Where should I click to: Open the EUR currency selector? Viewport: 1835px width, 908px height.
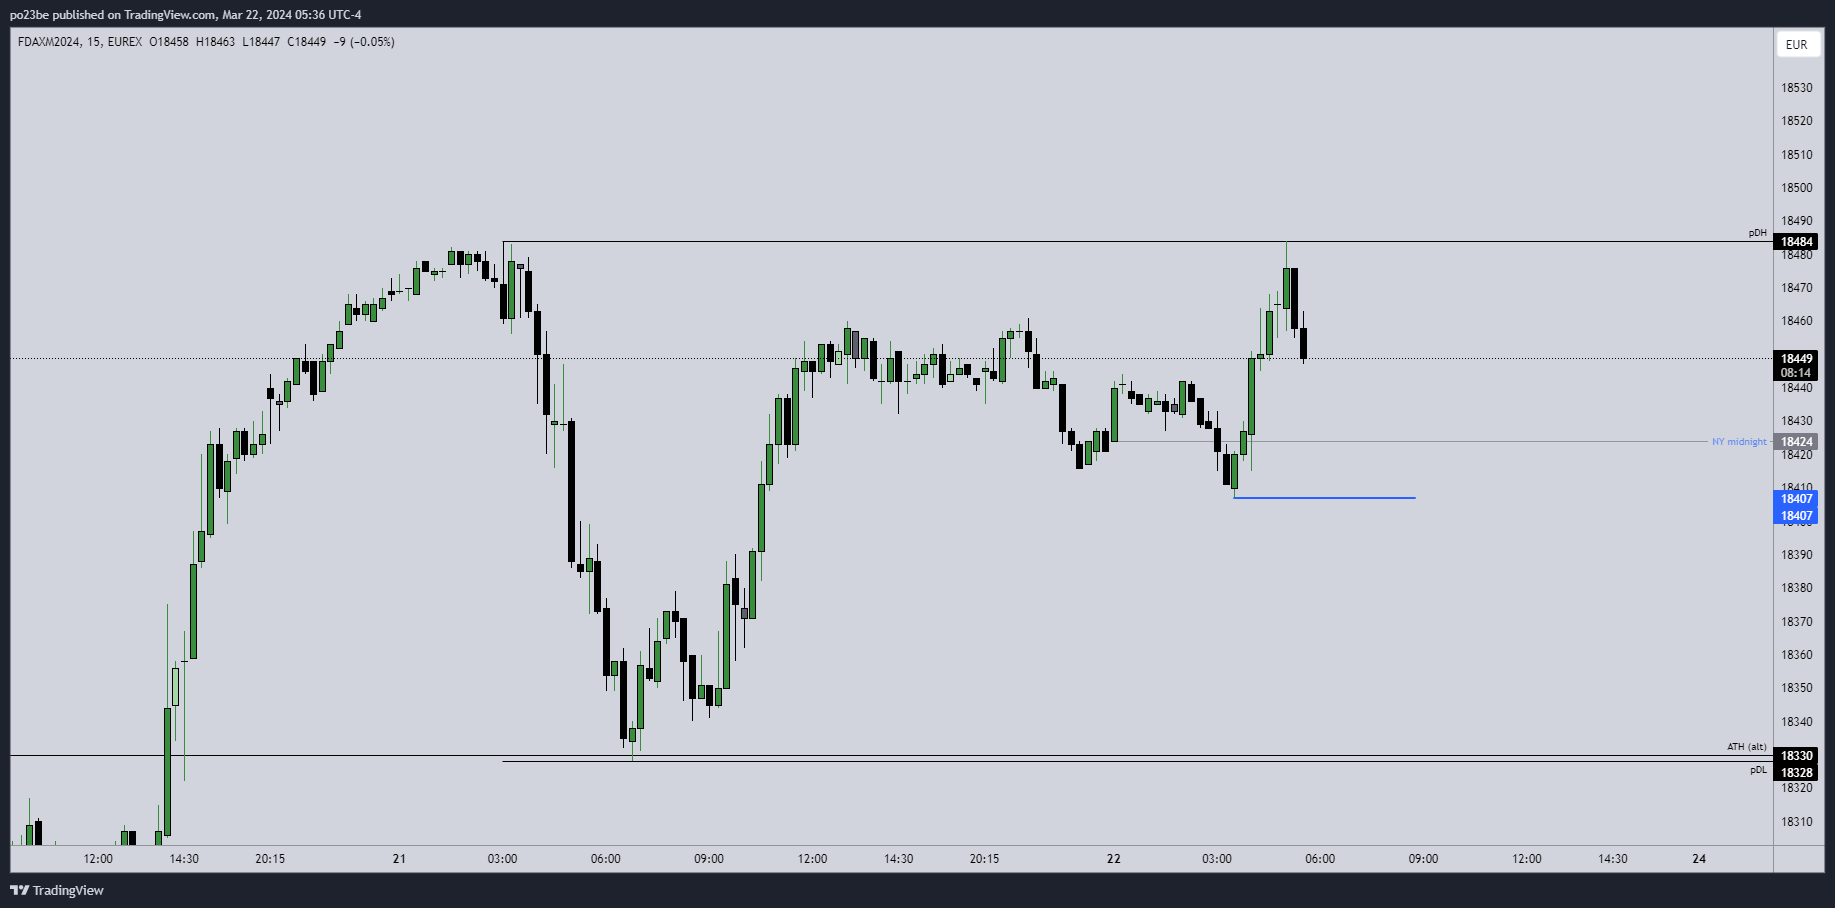(x=1796, y=44)
